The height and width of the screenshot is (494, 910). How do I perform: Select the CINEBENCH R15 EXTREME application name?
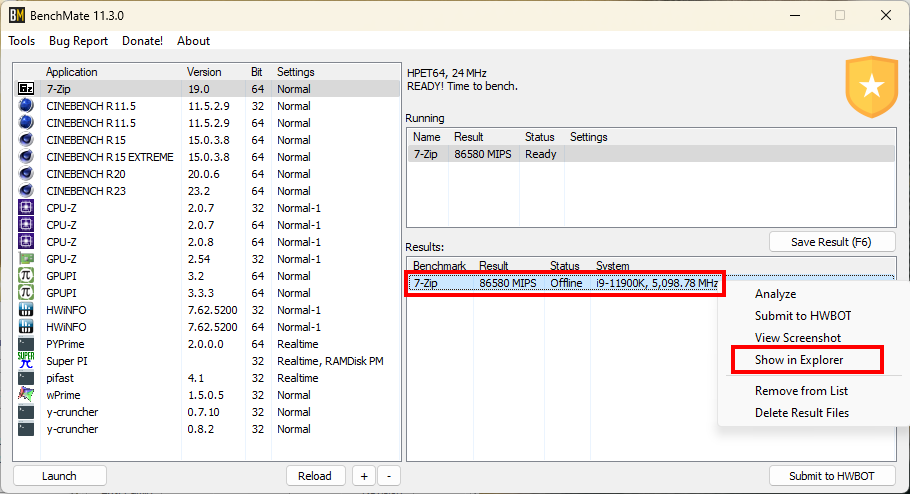[x=110, y=157]
